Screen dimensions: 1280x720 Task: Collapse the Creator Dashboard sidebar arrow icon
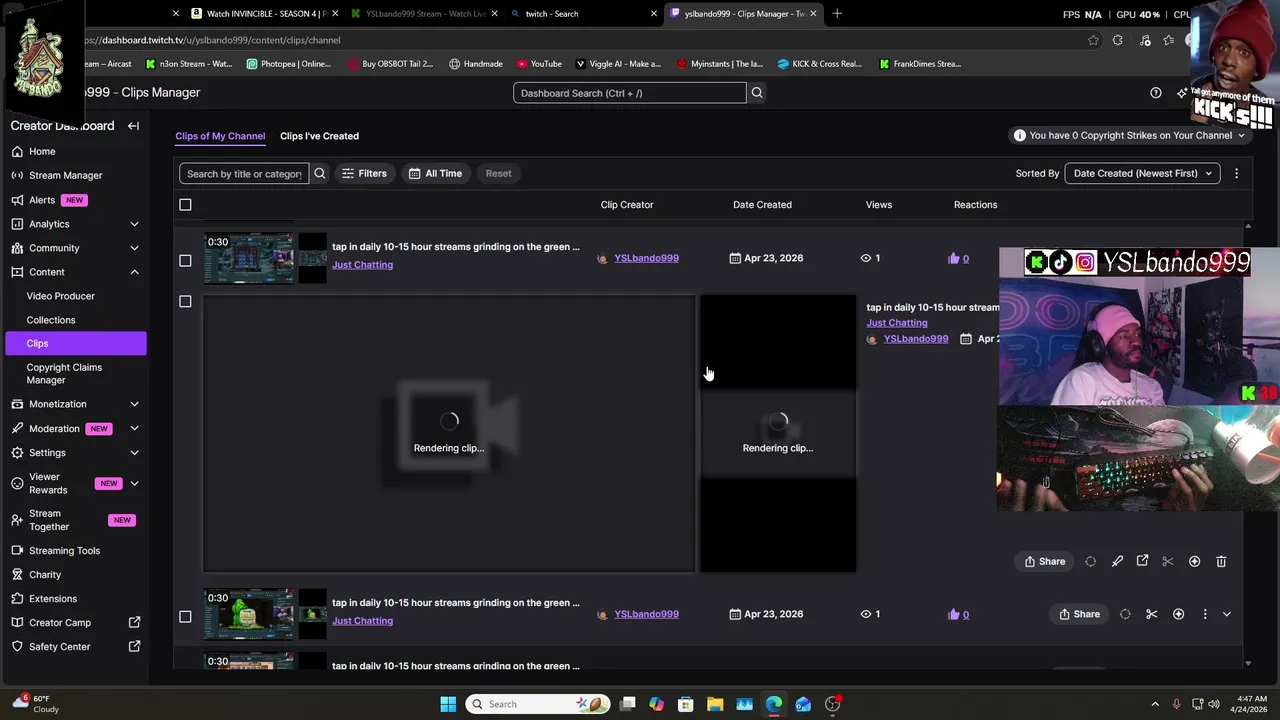pos(133,126)
